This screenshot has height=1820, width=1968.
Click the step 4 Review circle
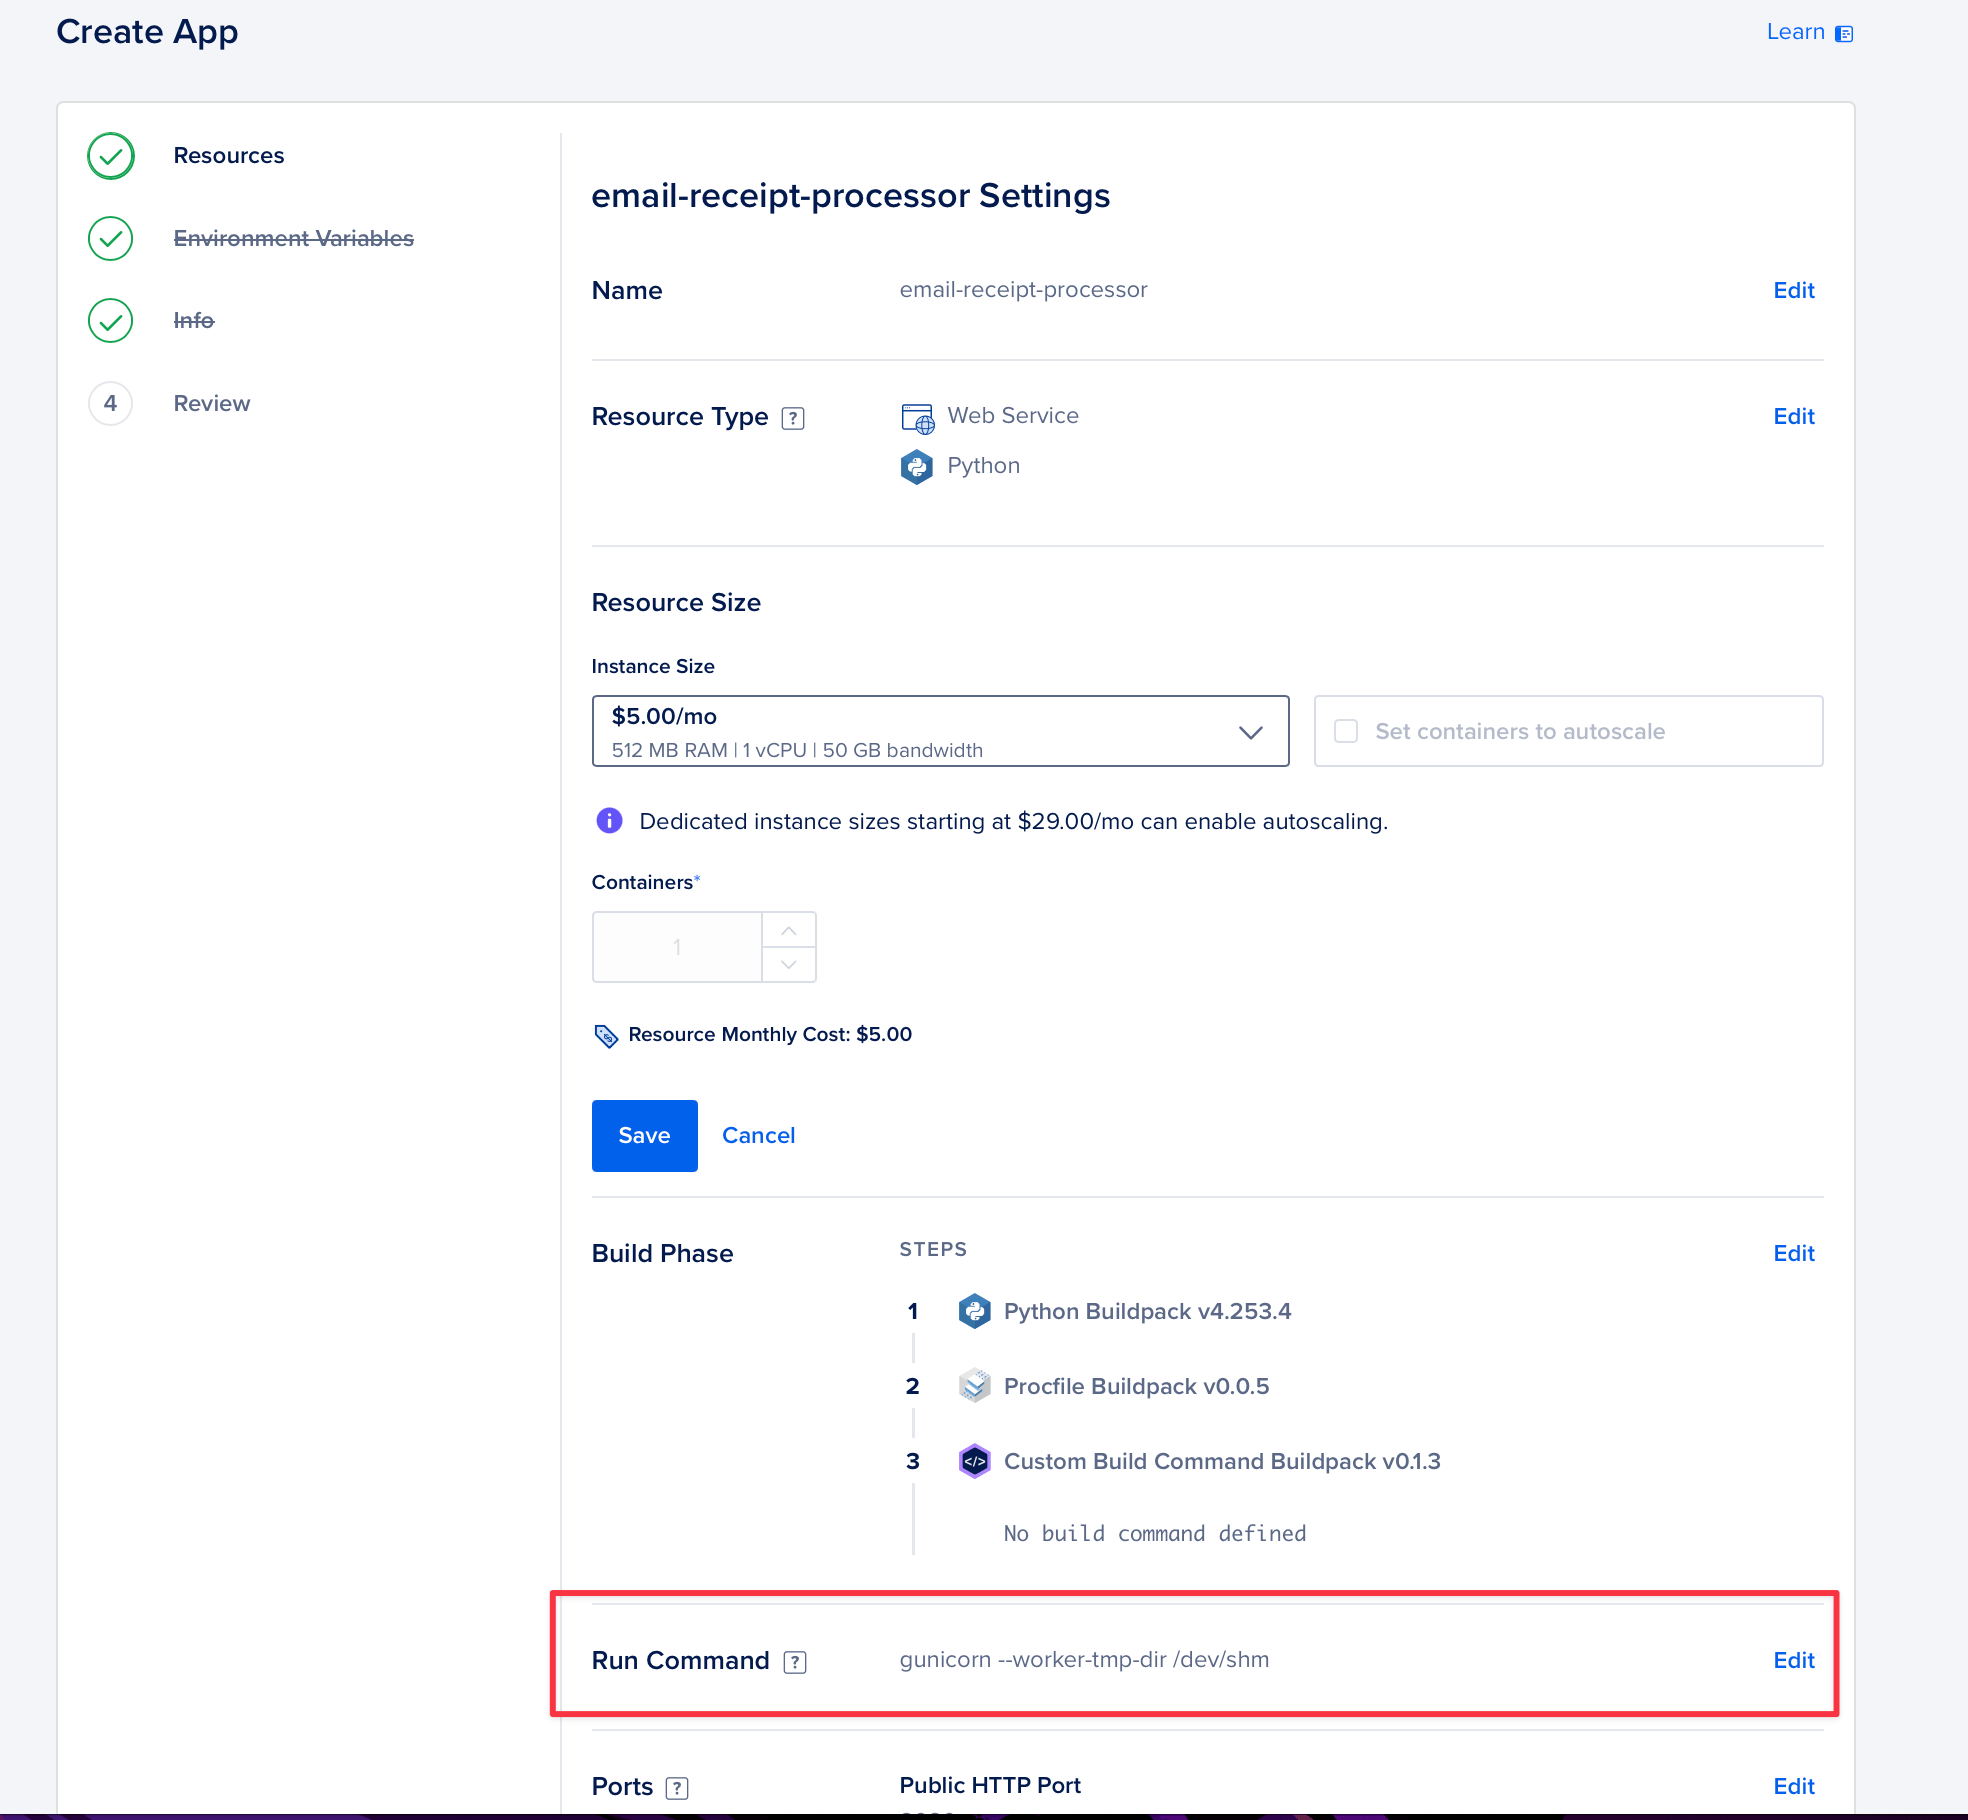tap(111, 404)
